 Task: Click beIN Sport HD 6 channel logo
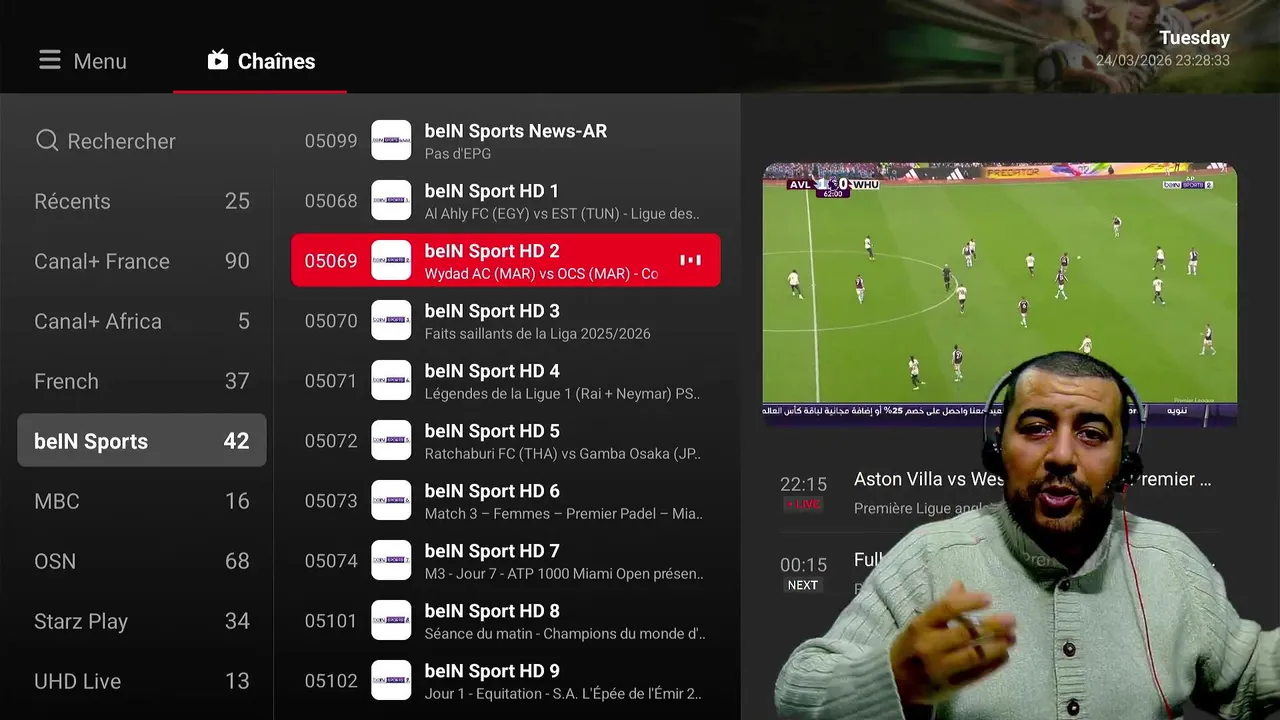[x=391, y=500]
